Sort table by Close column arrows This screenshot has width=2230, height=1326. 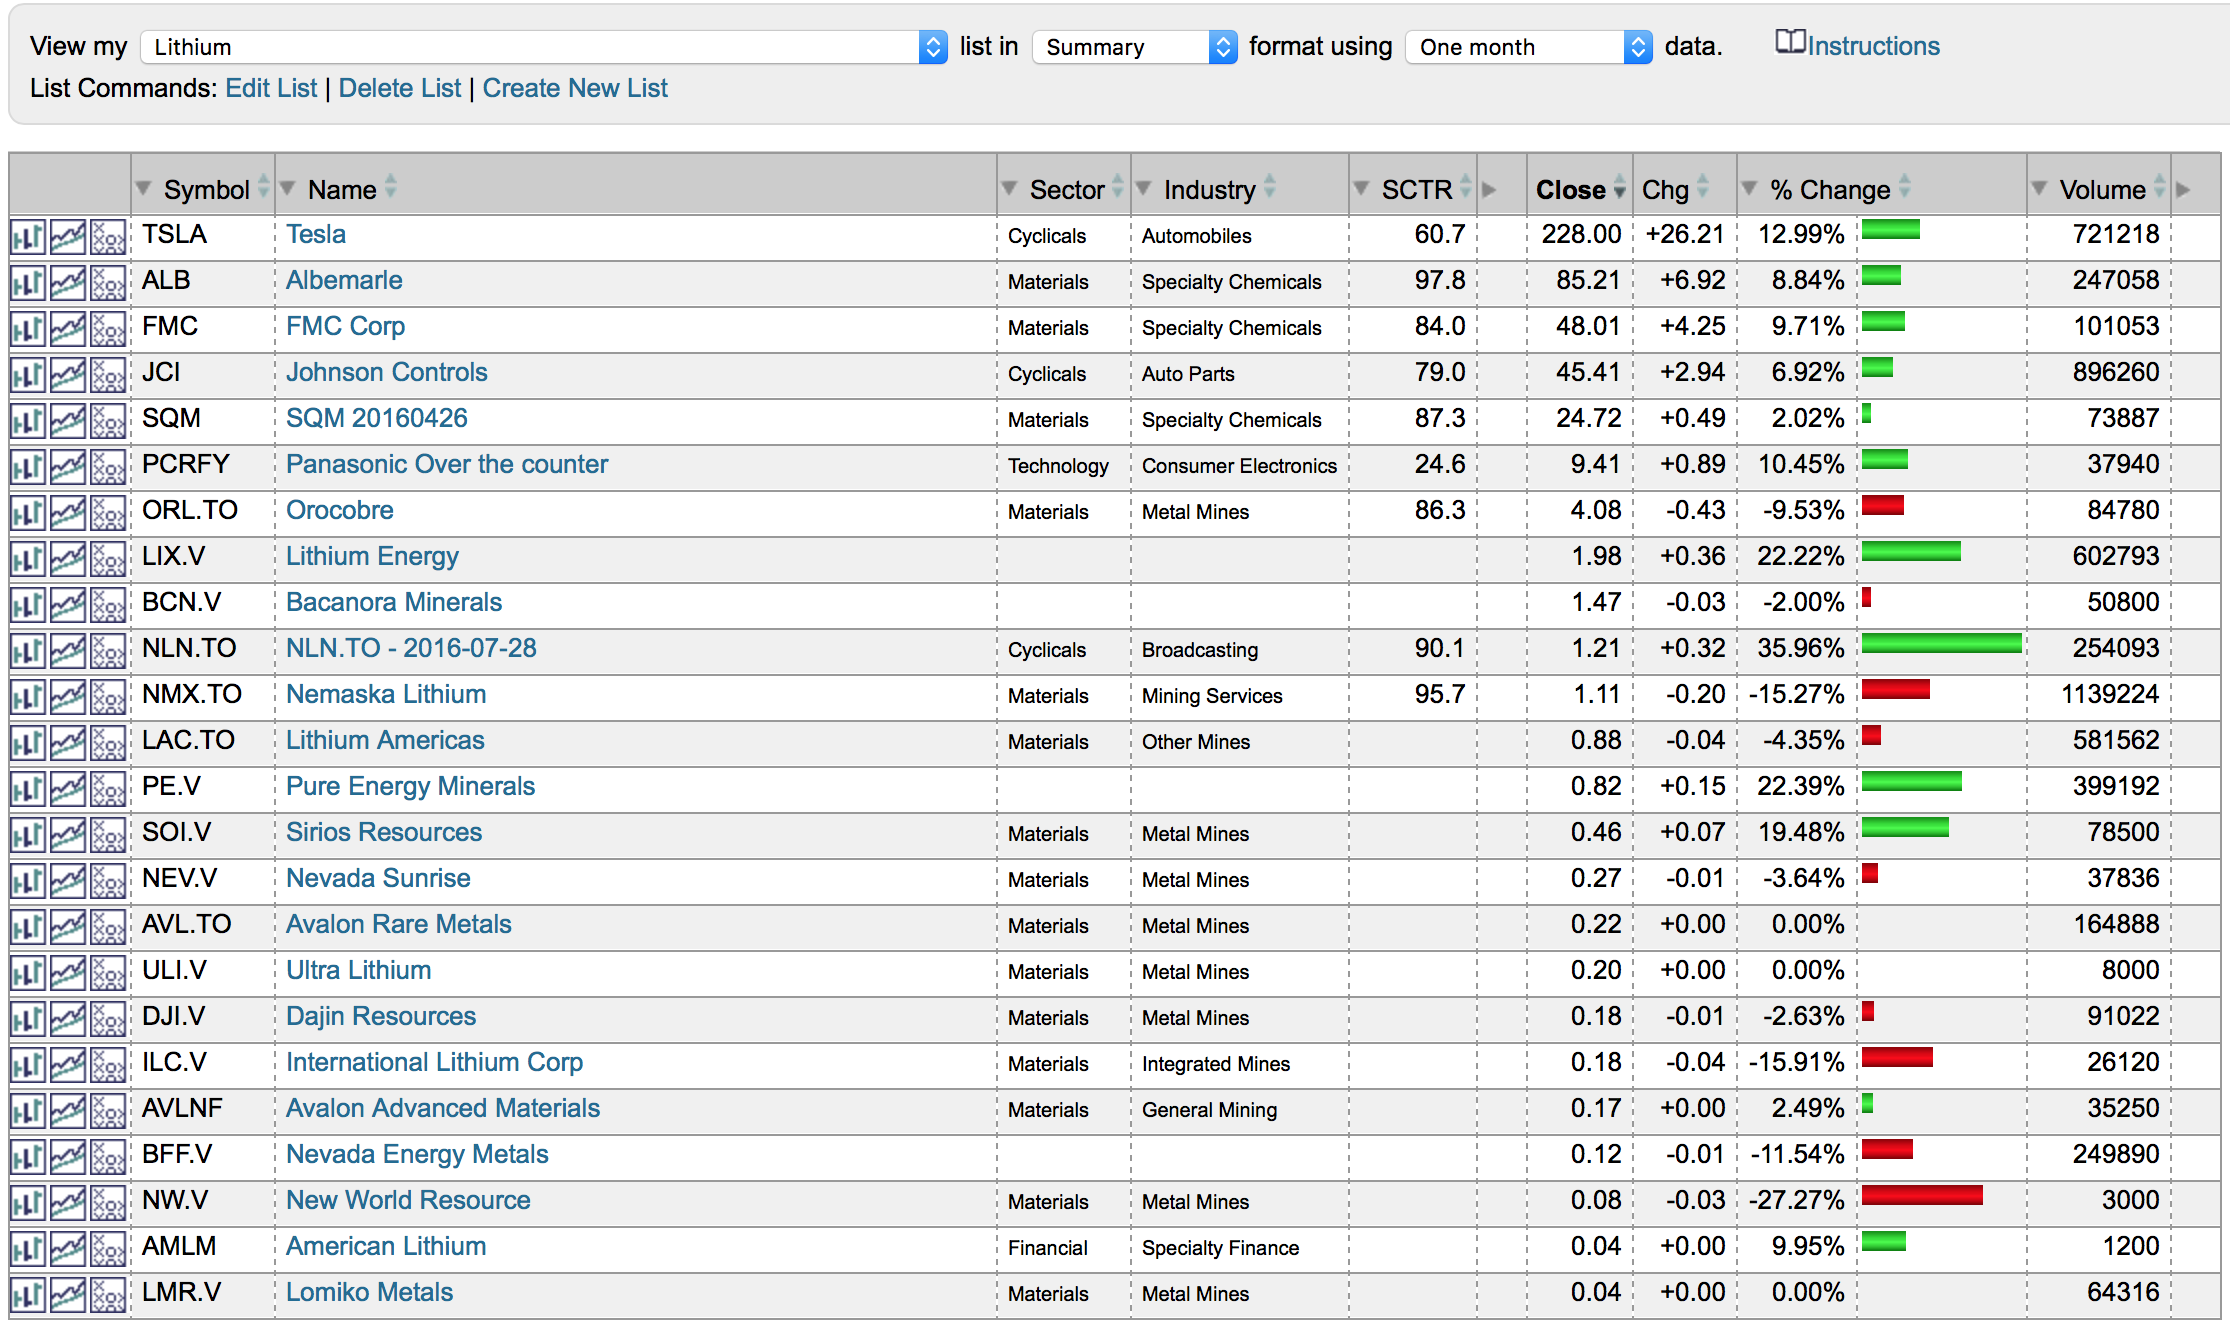click(1619, 188)
